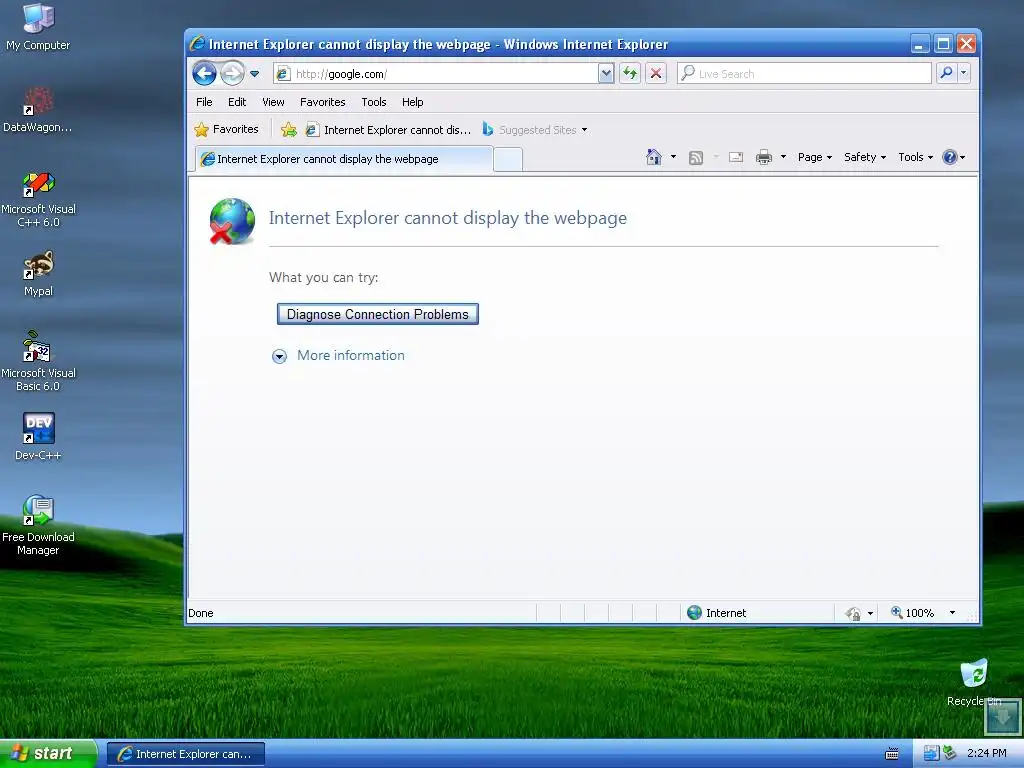Click the 'Done' status bar text
The width and height of the screenshot is (1024, 768).
tap(201, 613)
